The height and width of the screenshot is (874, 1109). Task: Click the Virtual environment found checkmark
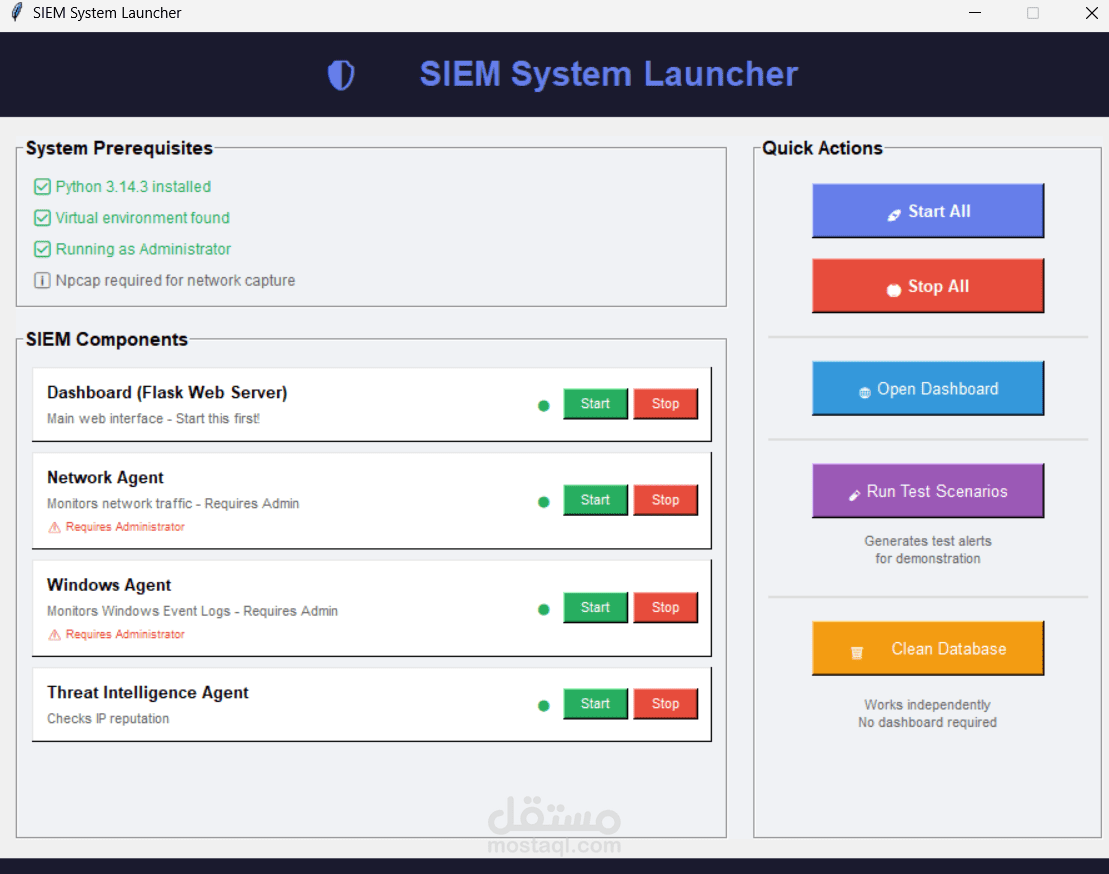coord(42,218)
